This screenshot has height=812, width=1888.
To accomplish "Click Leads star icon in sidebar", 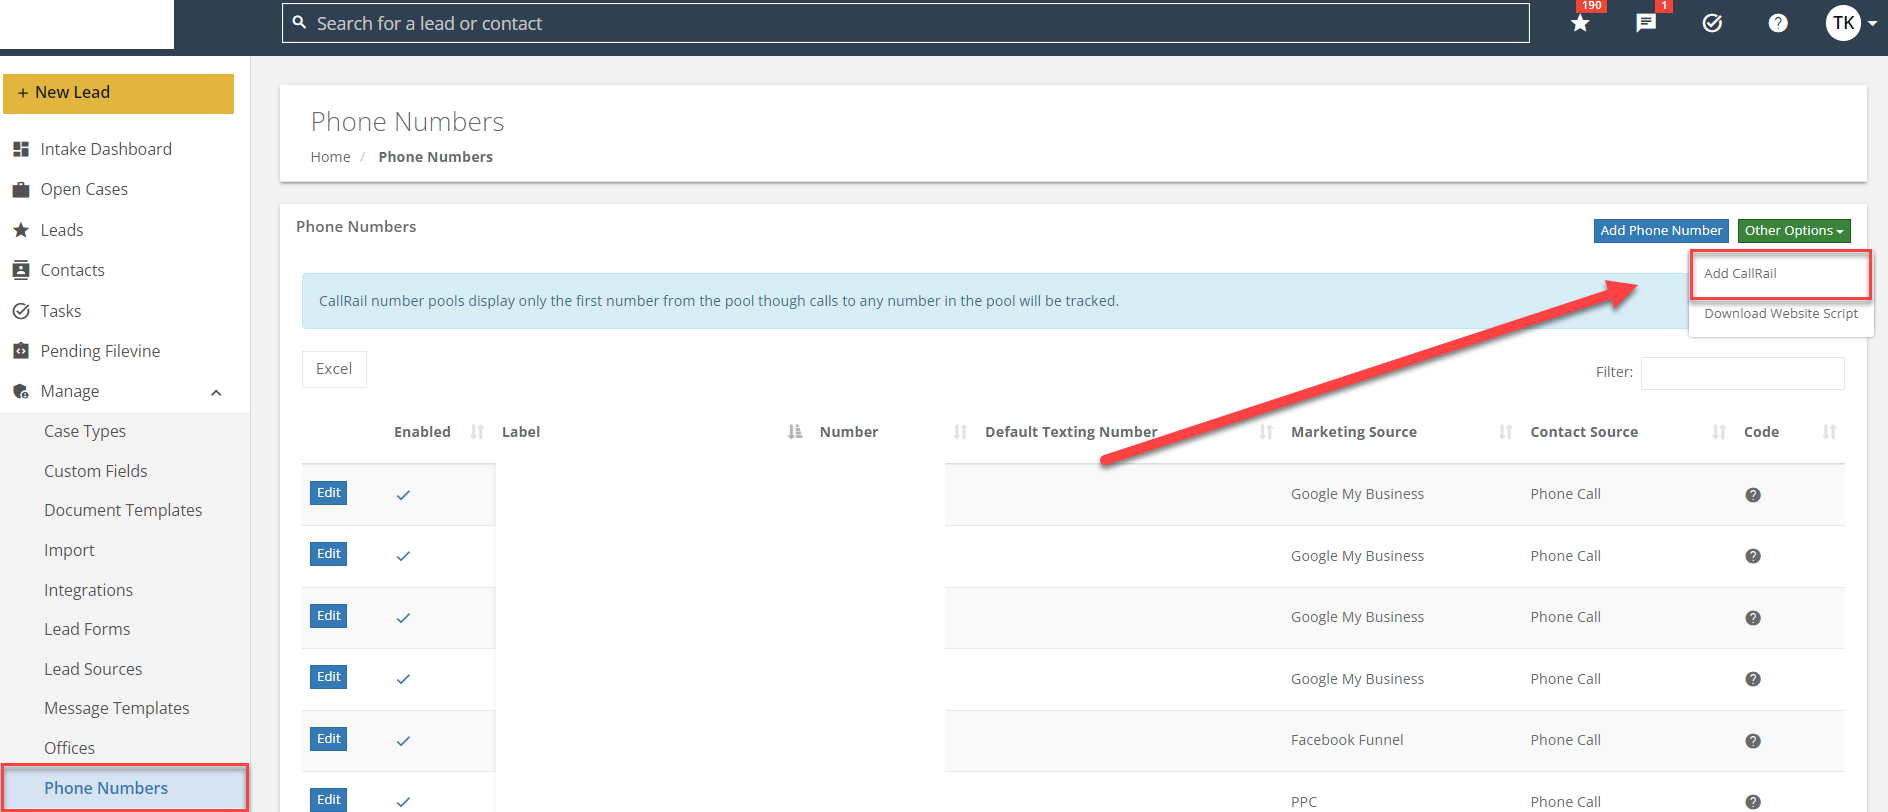I will (20, 230).
